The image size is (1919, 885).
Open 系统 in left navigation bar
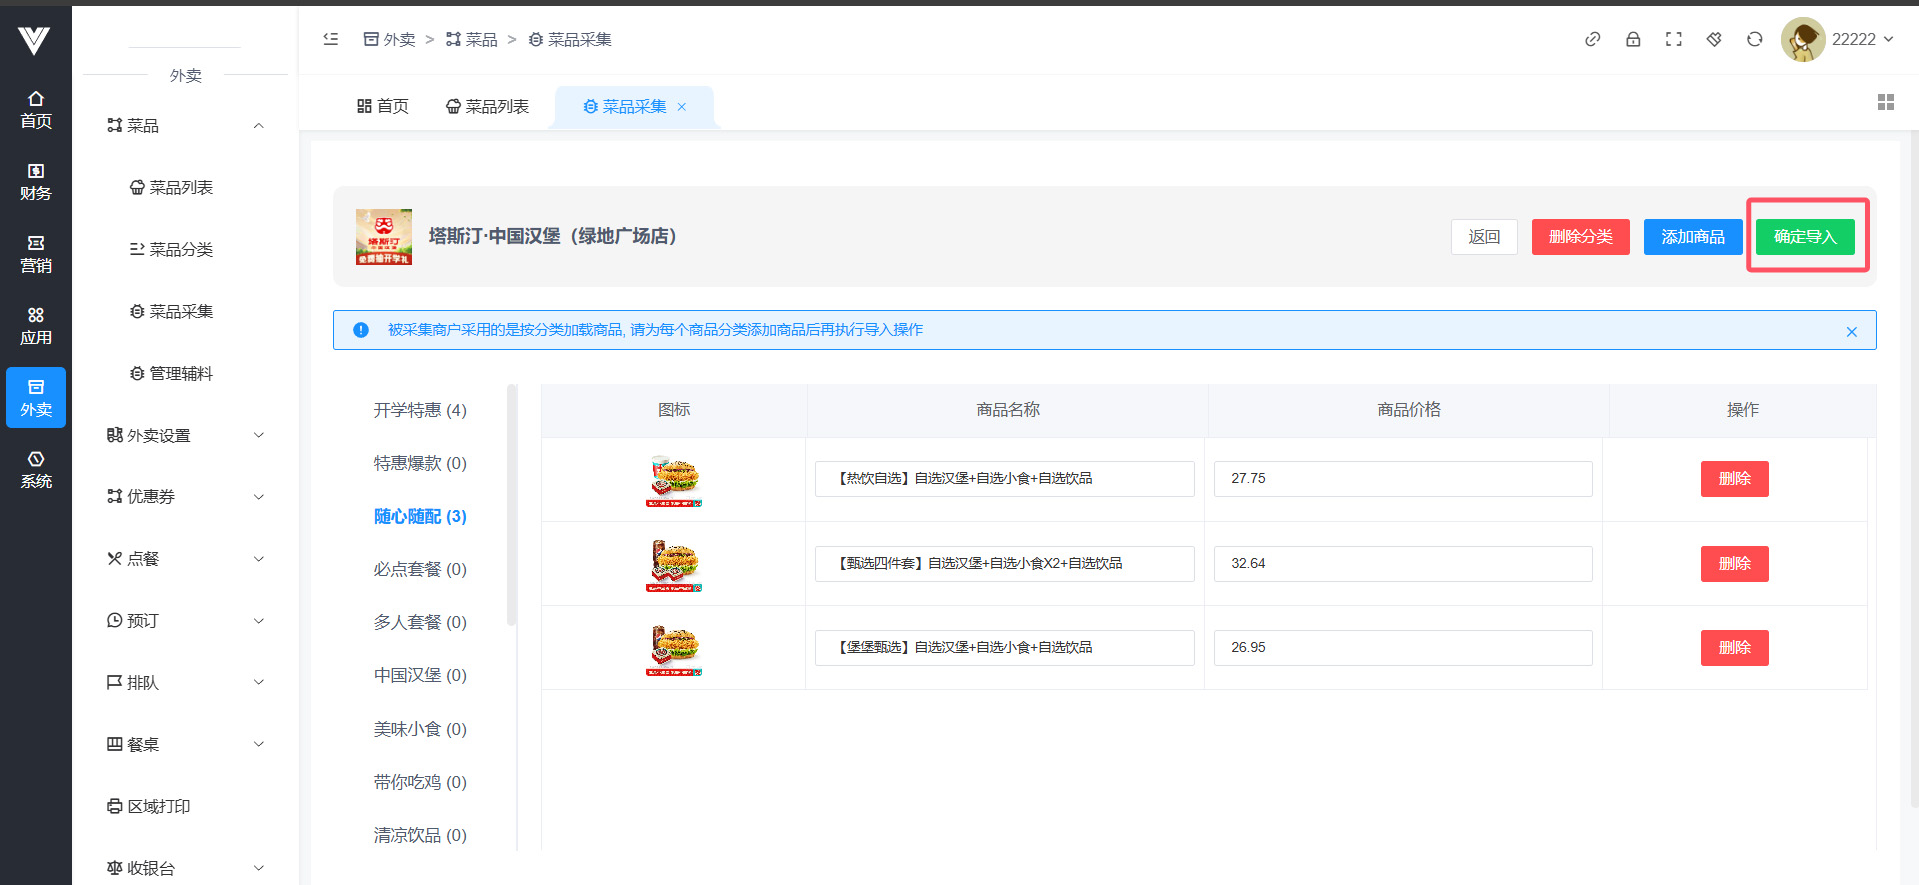pos(36,470)
